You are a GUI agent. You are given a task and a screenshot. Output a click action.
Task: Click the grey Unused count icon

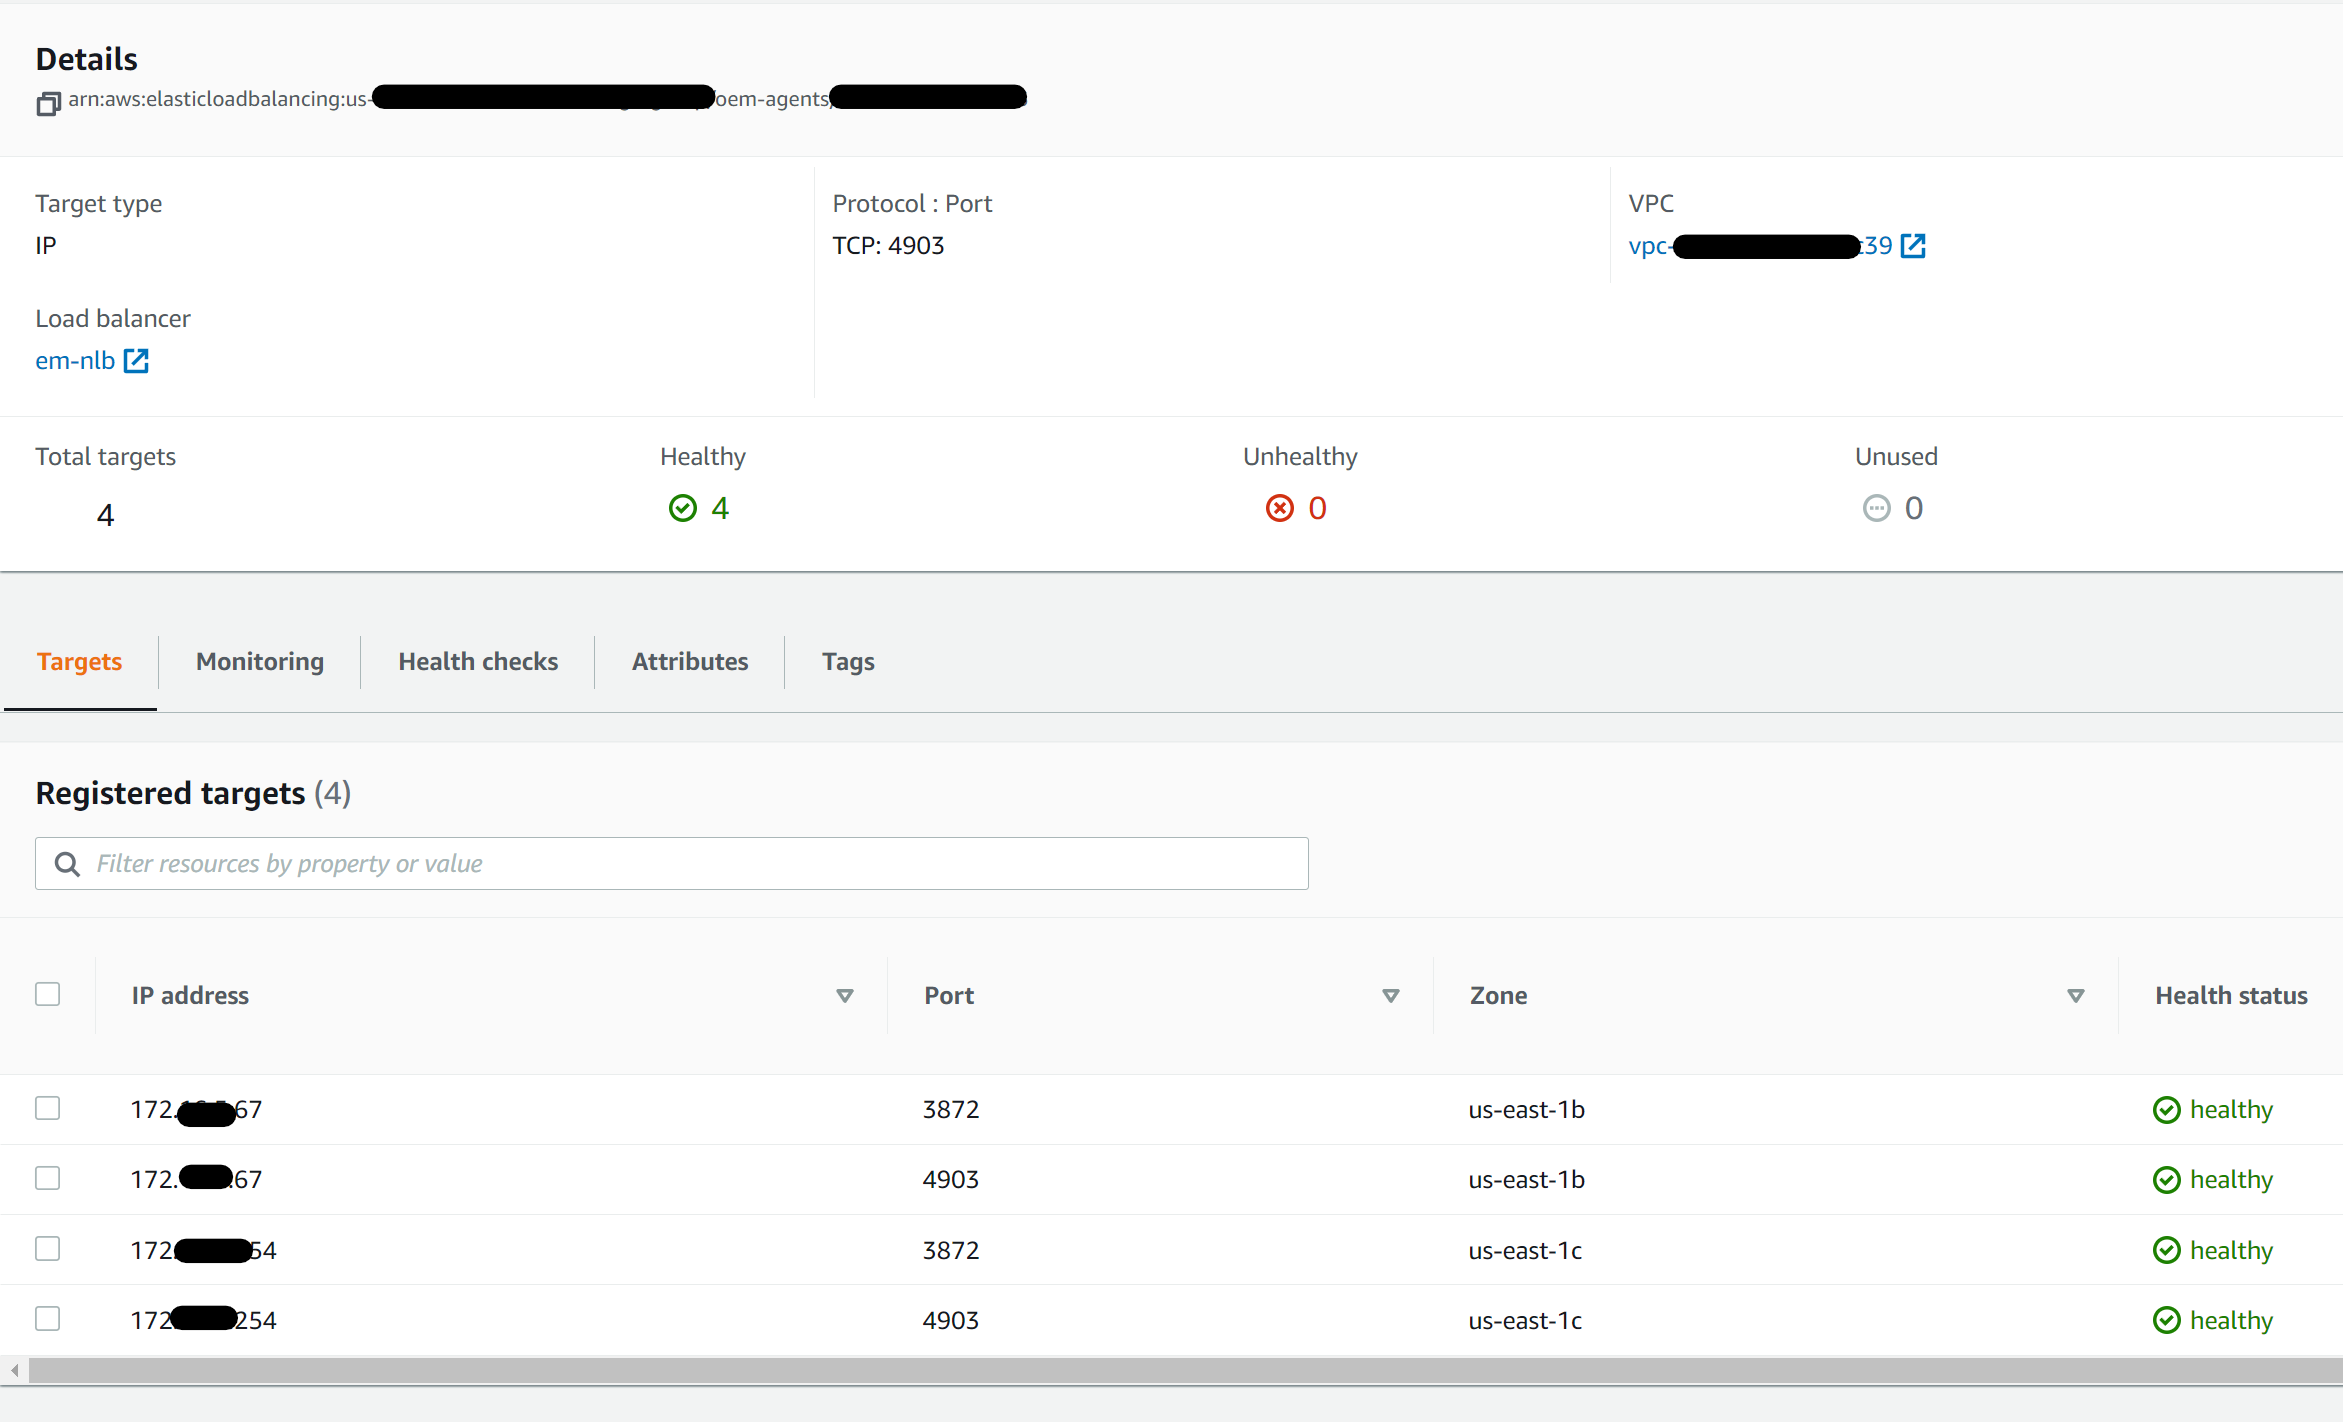pyautogui.click(x=1876, y=509)
